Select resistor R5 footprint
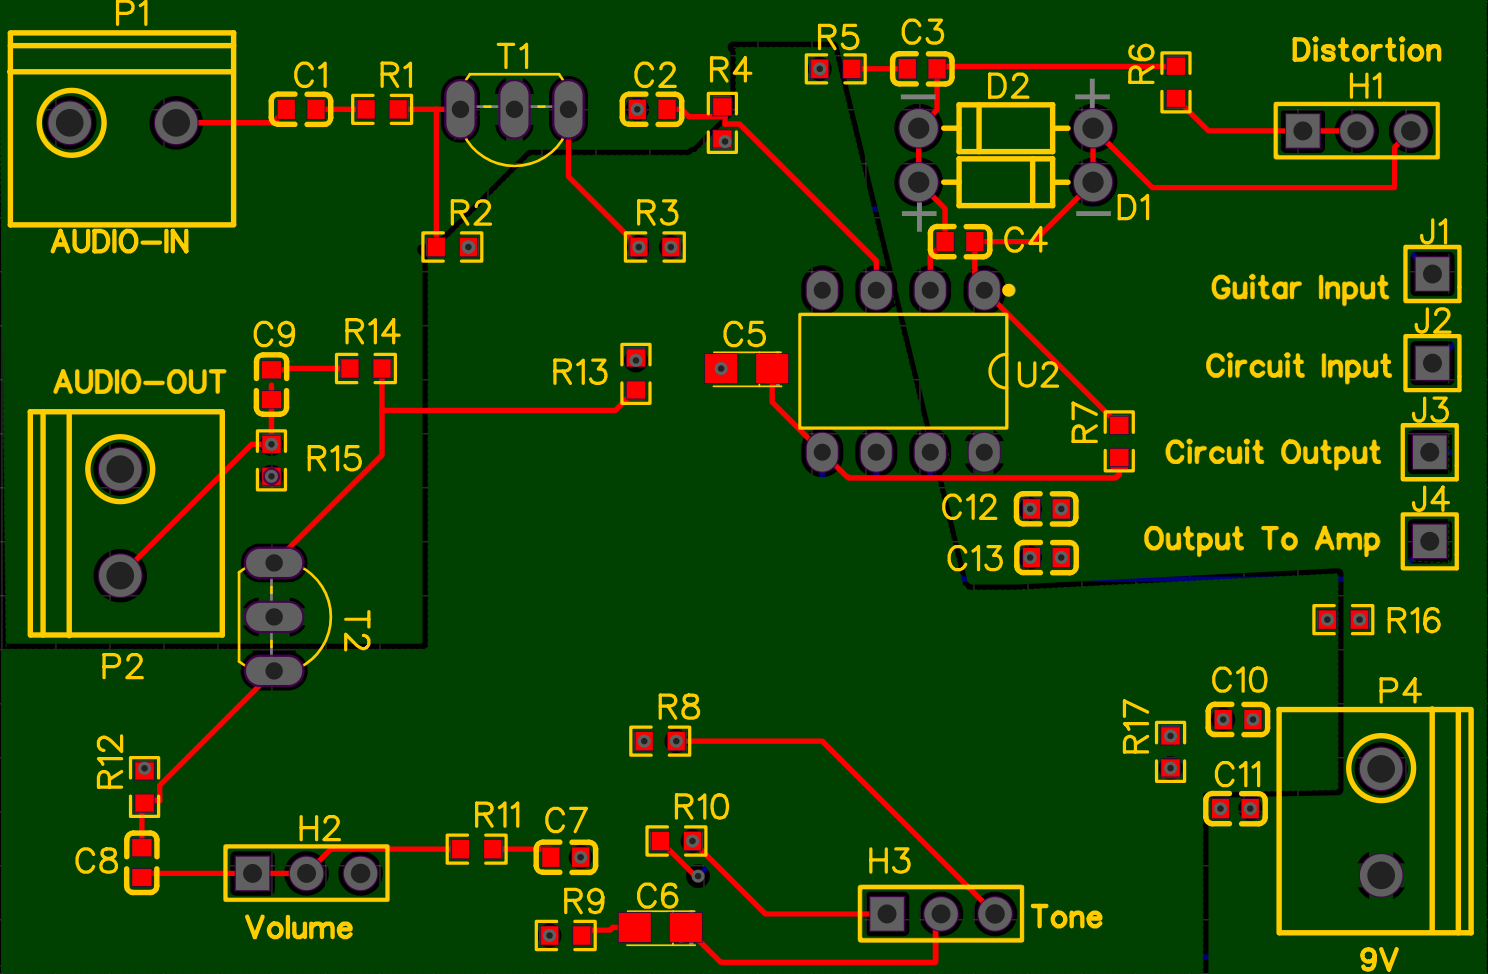The image size is (1488, 974). pyautogui.click(x=836, y=68)
